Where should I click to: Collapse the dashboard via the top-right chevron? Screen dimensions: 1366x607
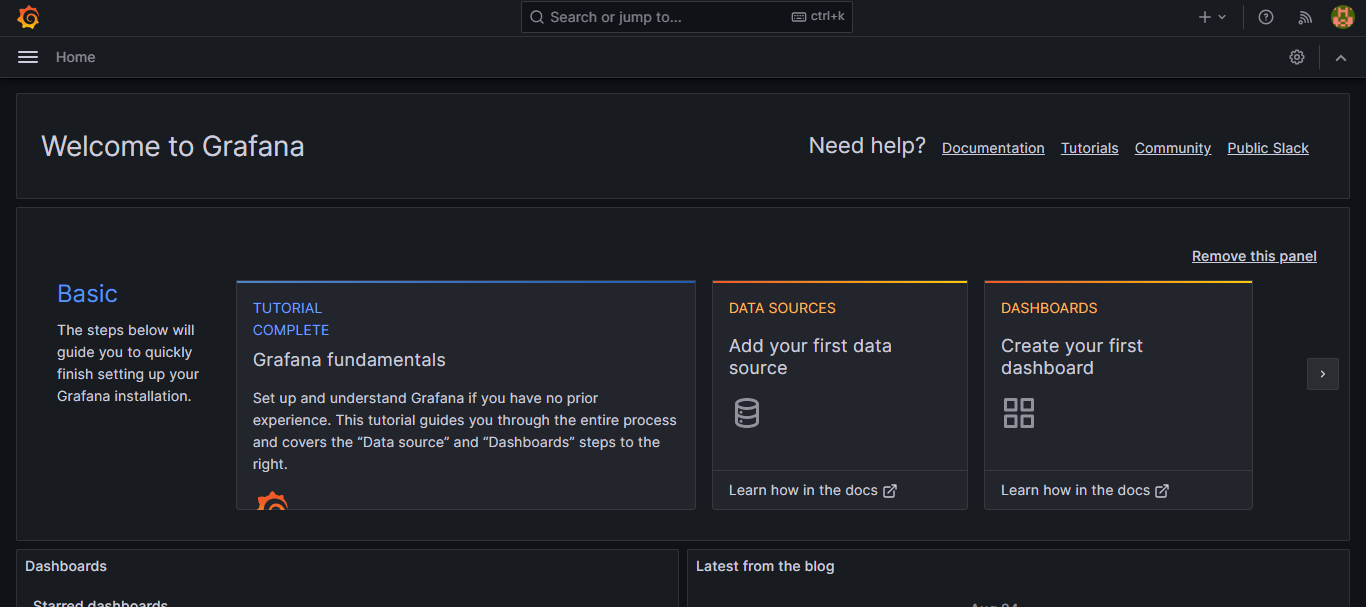click(1341, 57)
